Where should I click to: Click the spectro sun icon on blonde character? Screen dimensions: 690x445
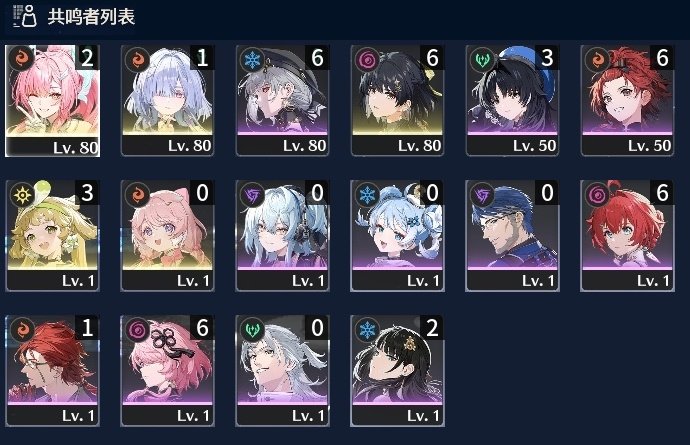click(x=23, y=195)
